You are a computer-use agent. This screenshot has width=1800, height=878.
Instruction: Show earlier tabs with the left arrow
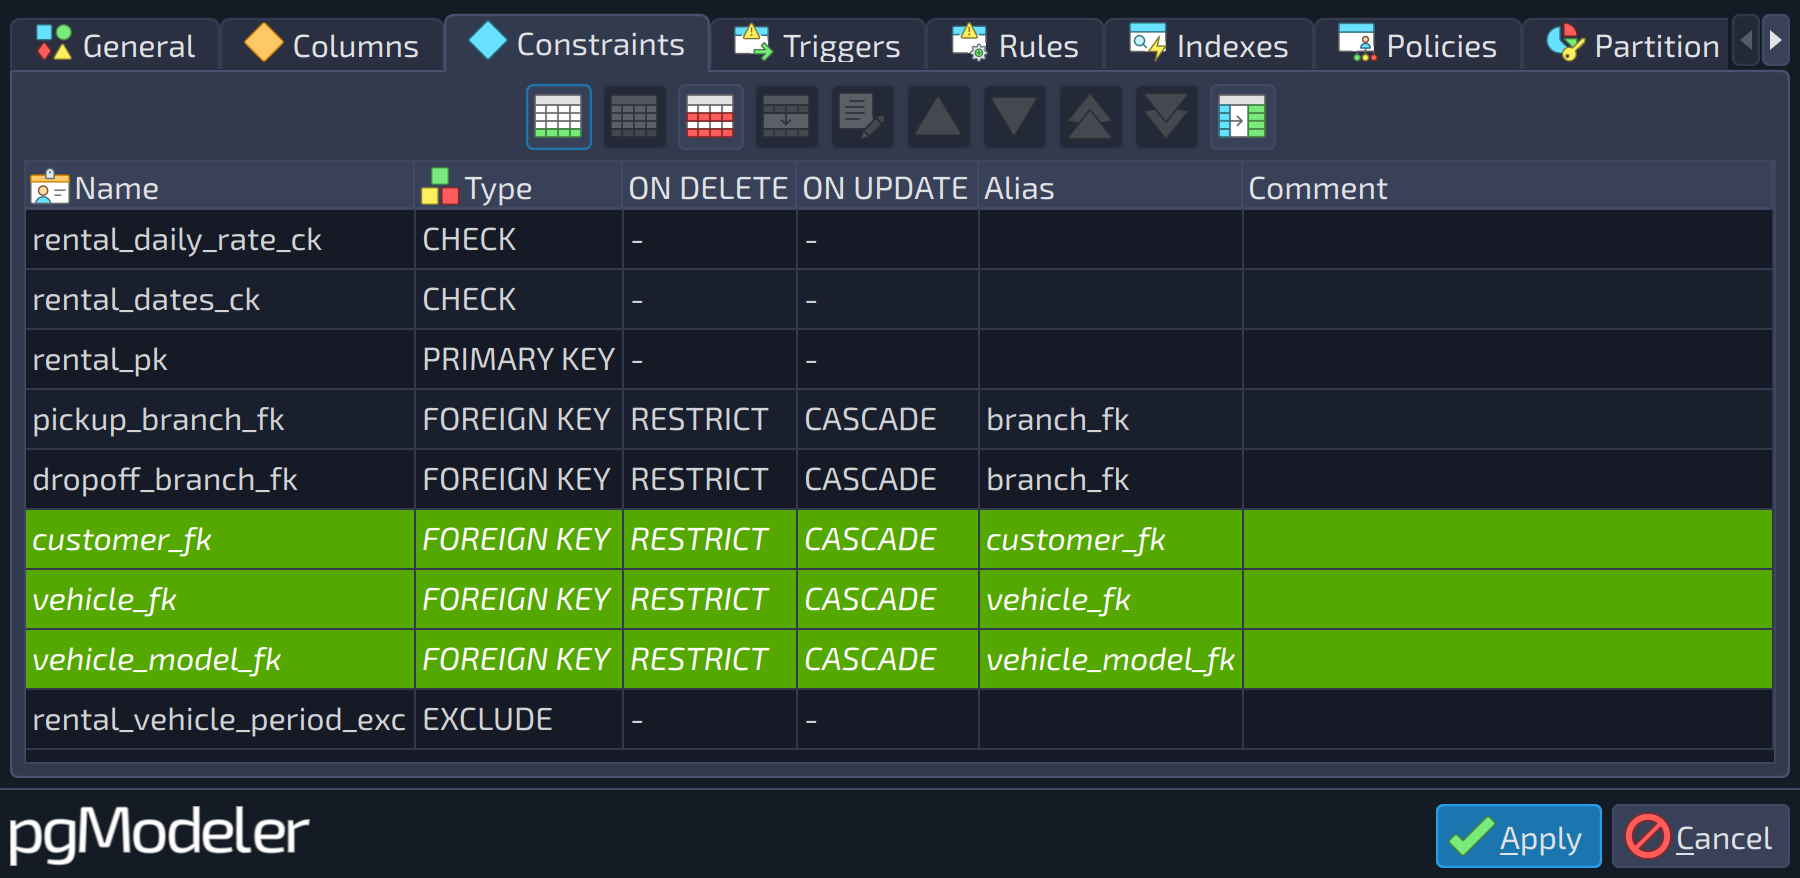[1746, 41]
